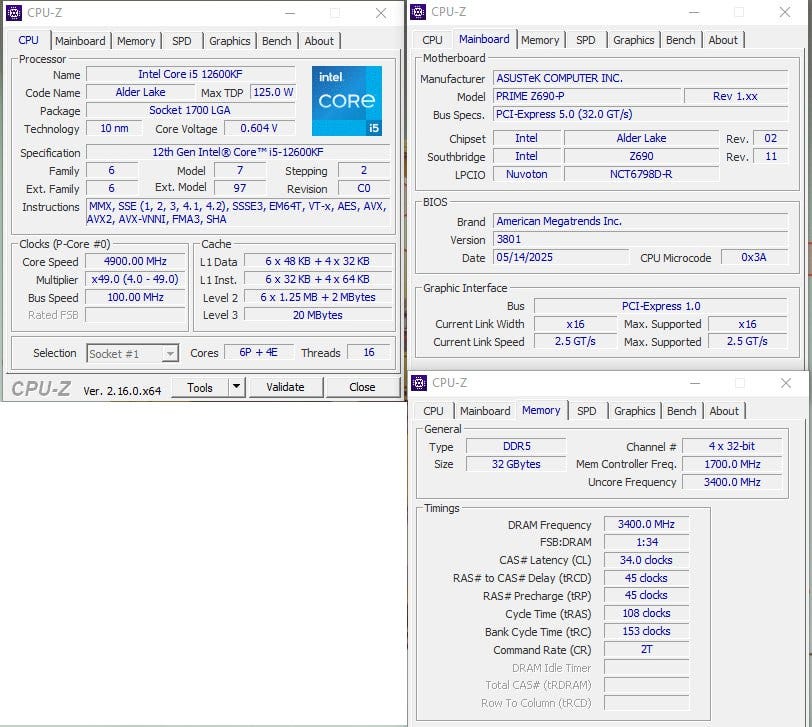Select Graphics tab in the Mainboard window
Image resolution: width=812 pixels, height=727 pixels.
(633, 40)
